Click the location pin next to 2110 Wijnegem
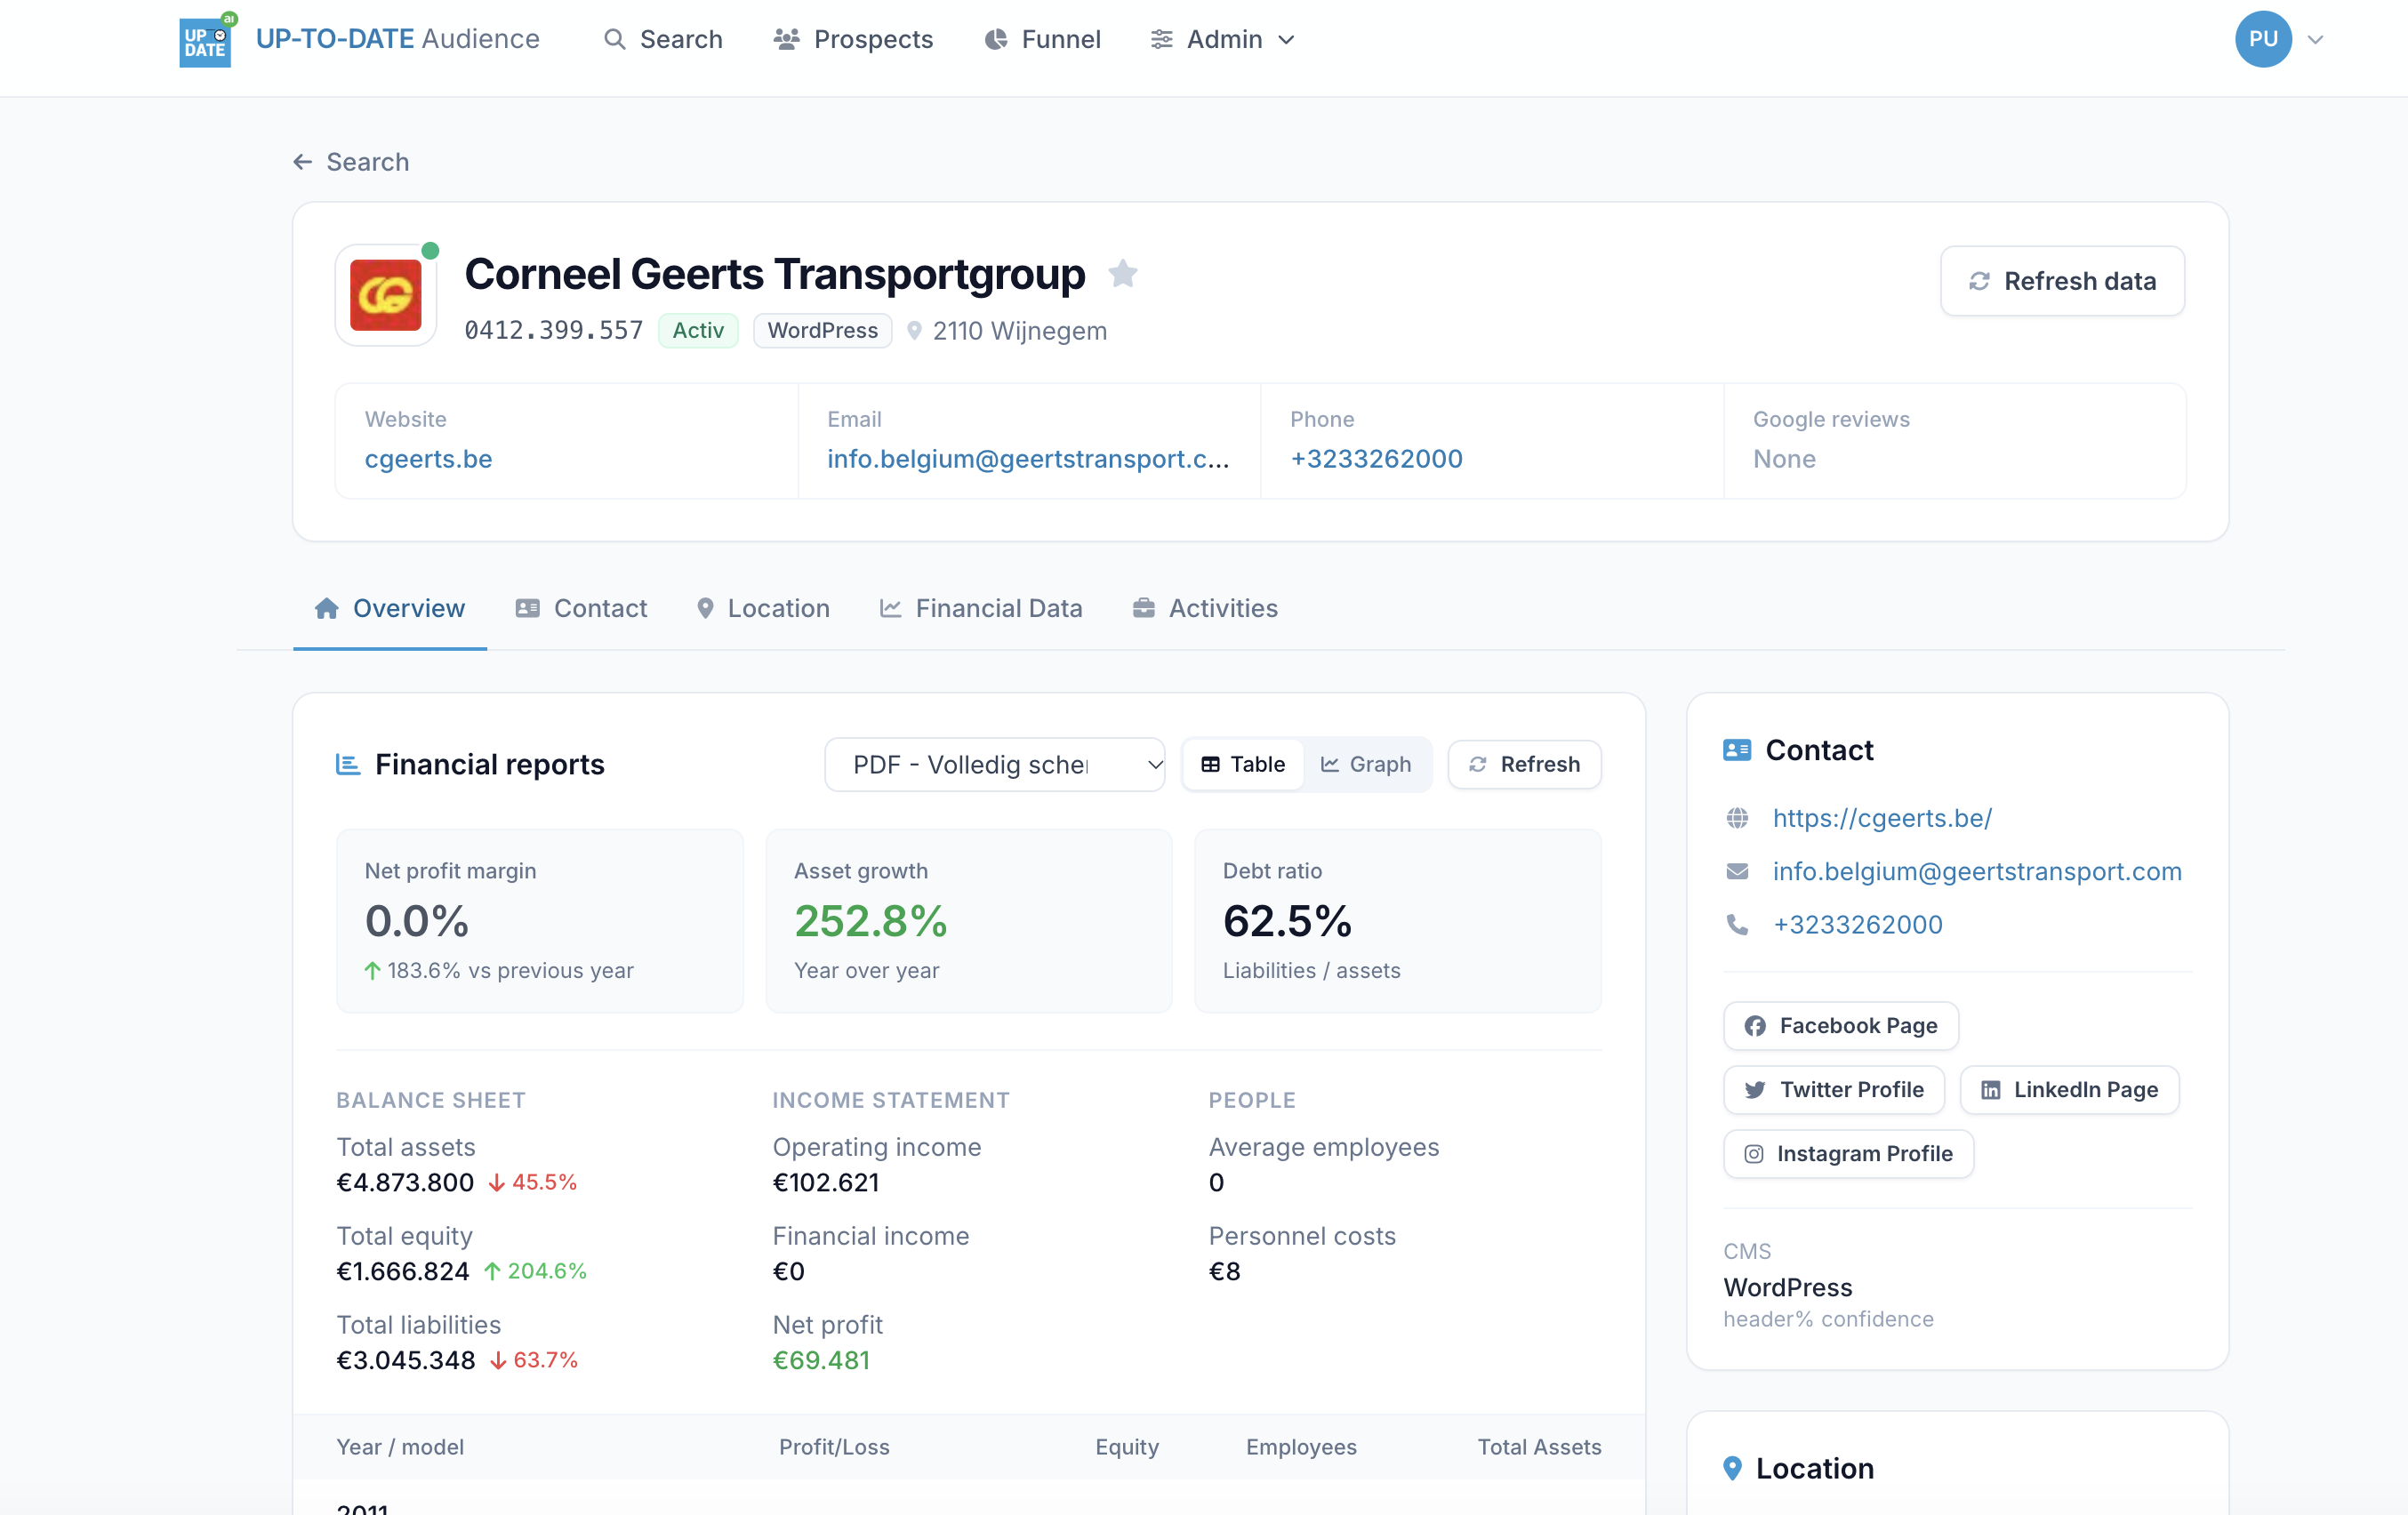 pos(914,331)
